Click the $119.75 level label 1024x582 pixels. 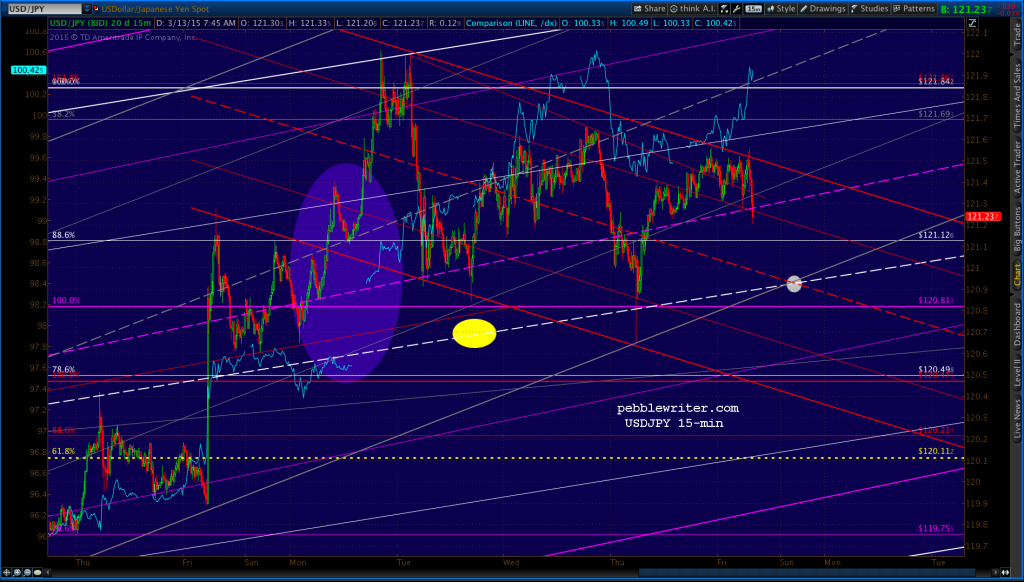(x=936, y=528)
